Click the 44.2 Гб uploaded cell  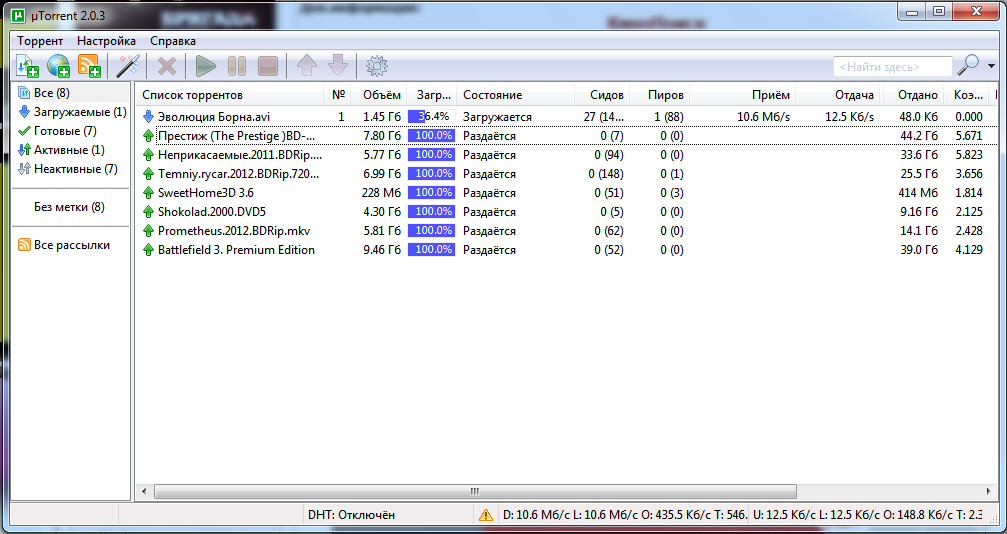(x=919, y=136)
